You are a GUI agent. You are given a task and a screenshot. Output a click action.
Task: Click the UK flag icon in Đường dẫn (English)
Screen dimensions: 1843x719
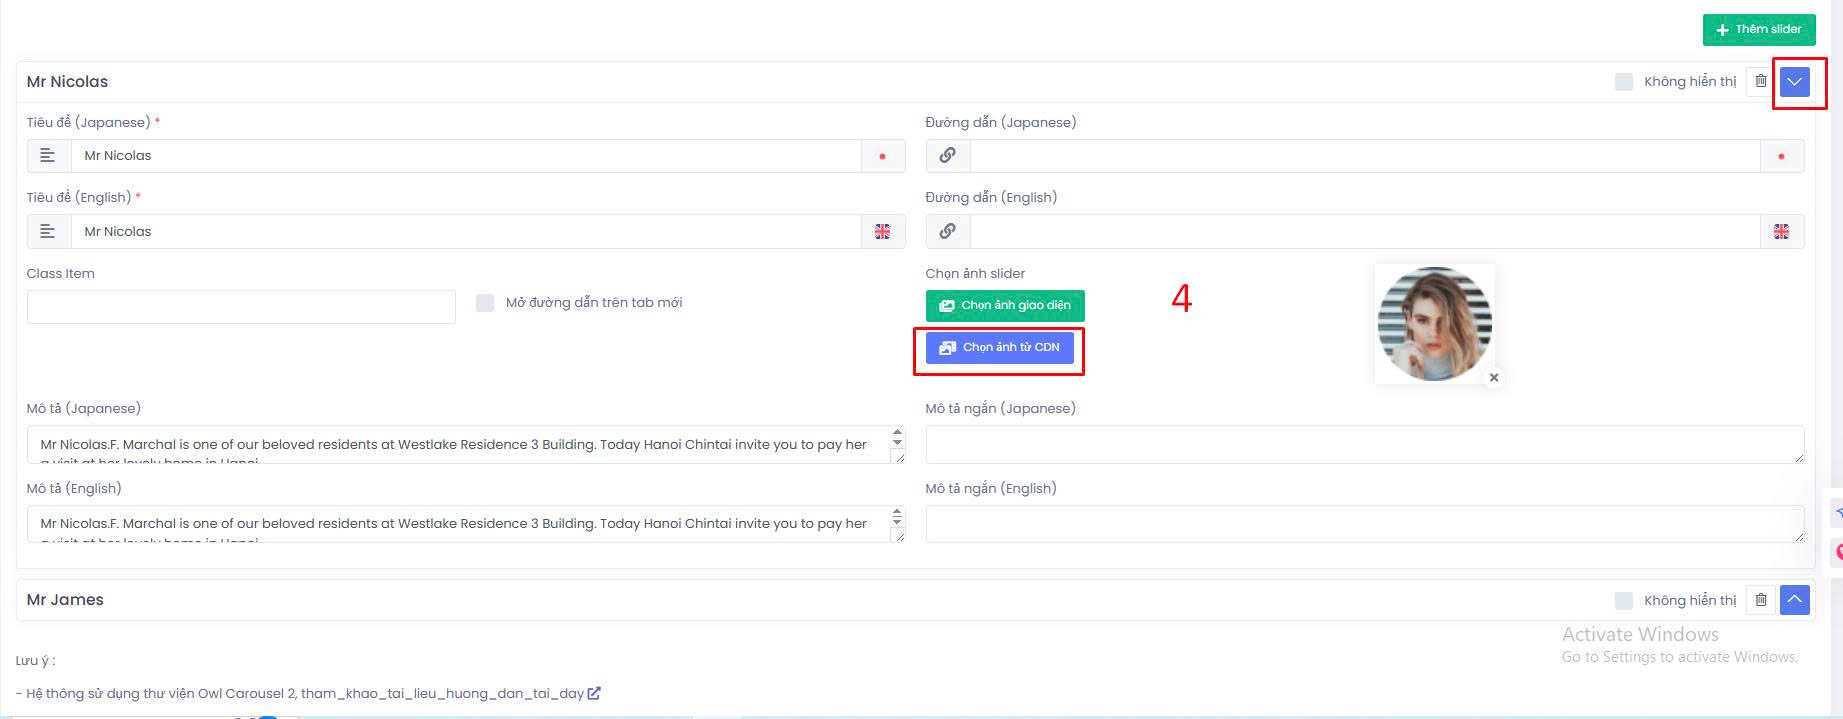(1781, 232)
